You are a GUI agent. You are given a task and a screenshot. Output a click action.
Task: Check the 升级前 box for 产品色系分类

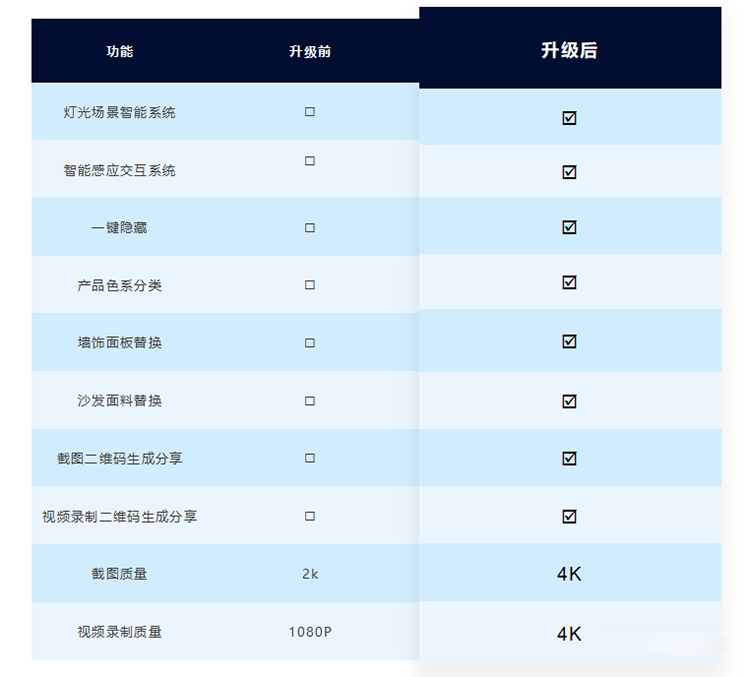310,285
